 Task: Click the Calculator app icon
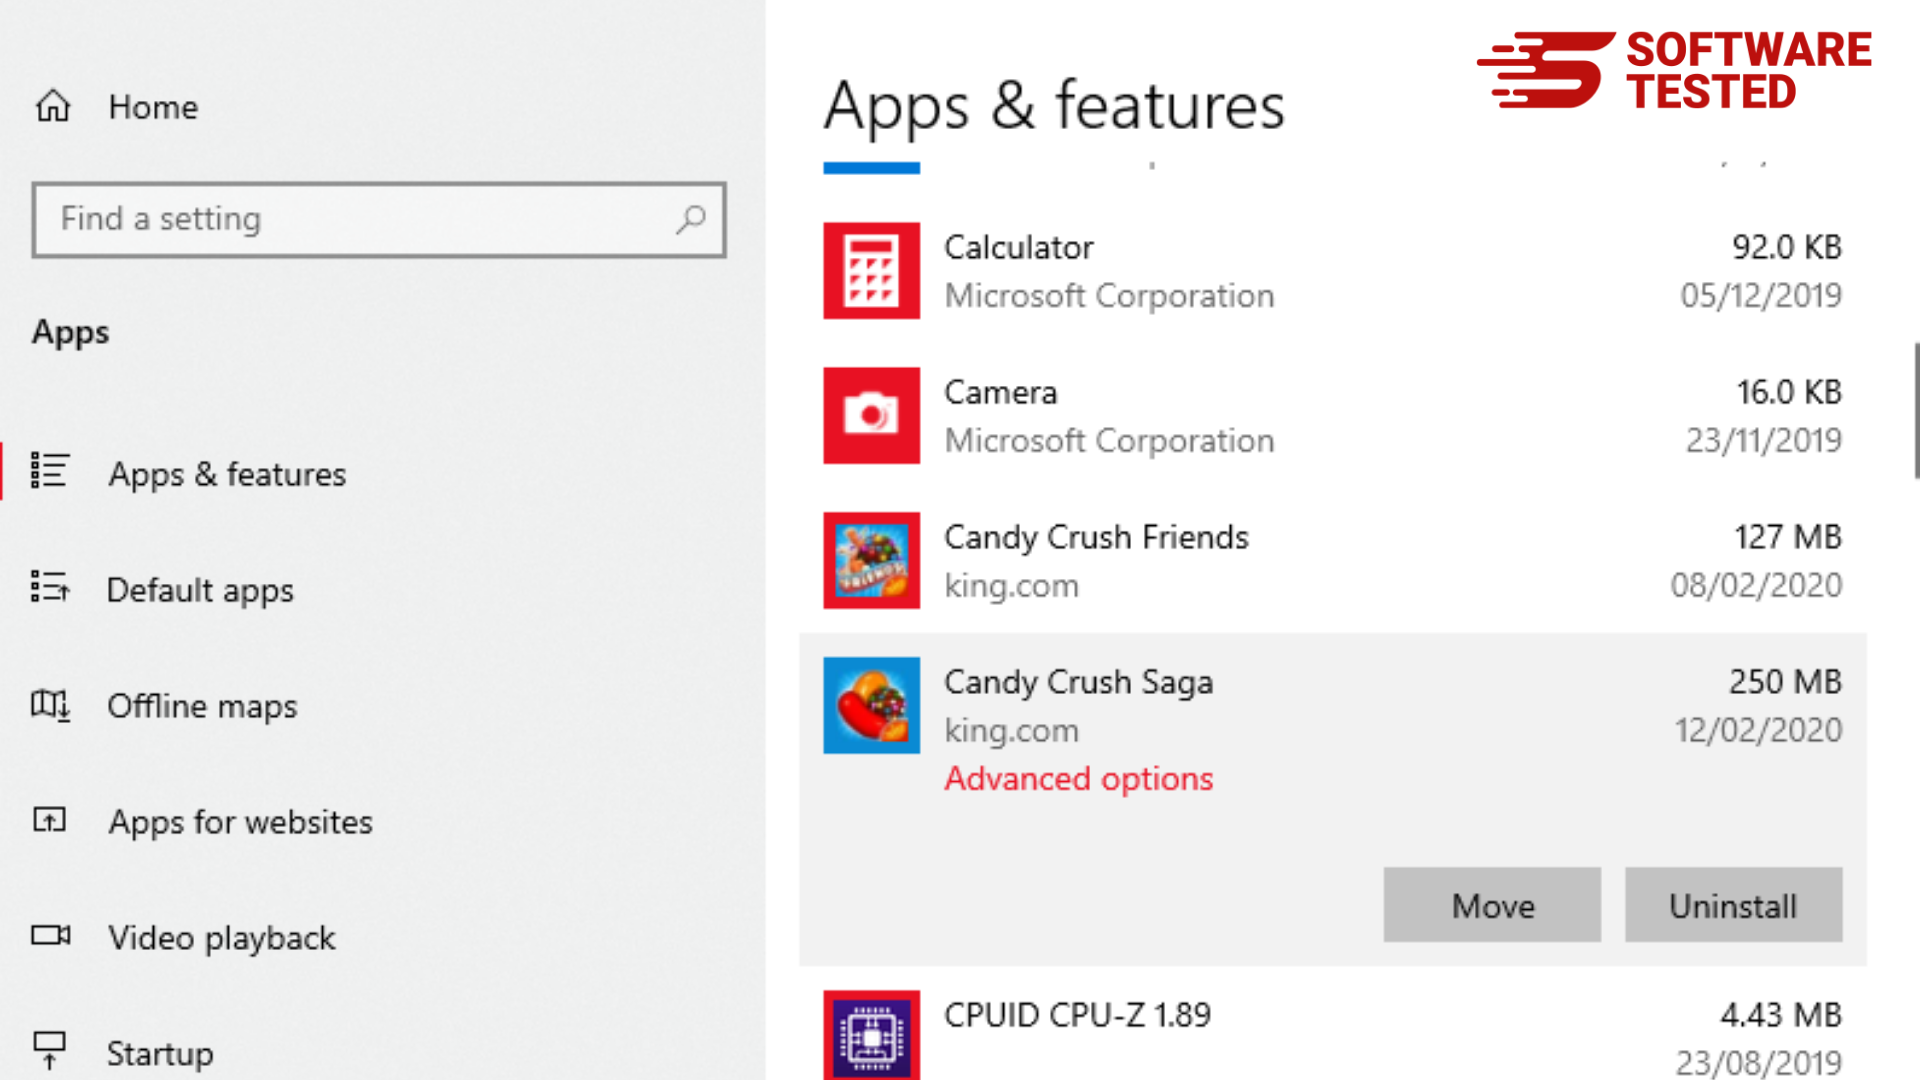870,269
